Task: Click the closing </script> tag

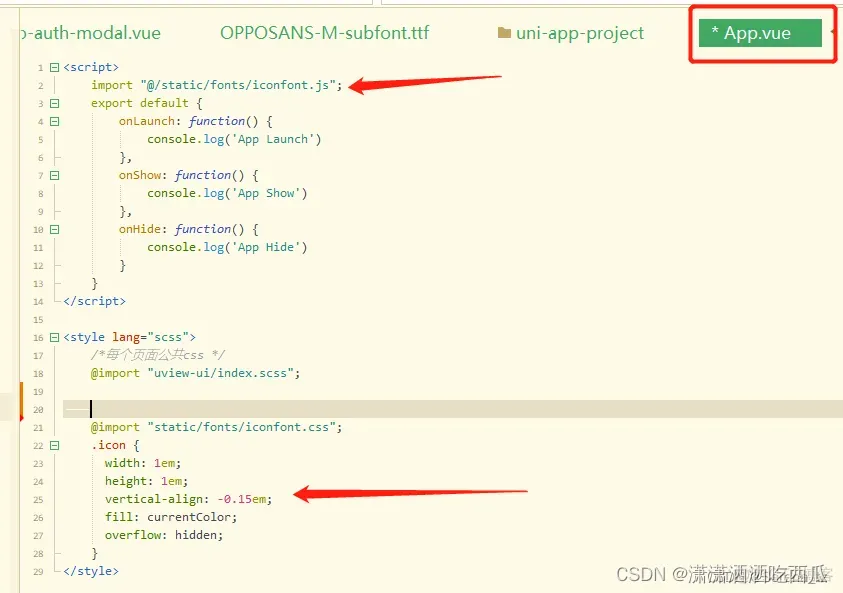Action: pyautogui.click(x=95, y=301)
